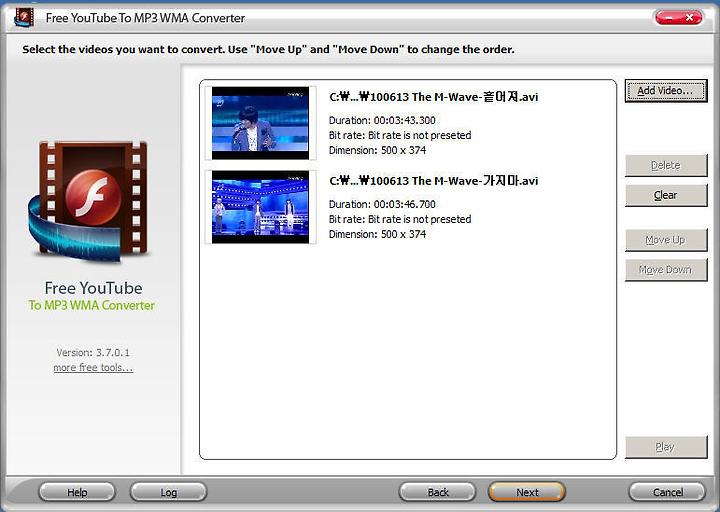Click the Move Down button
Image resolution: width=720 pixels, height=512 pixels.
665,270
